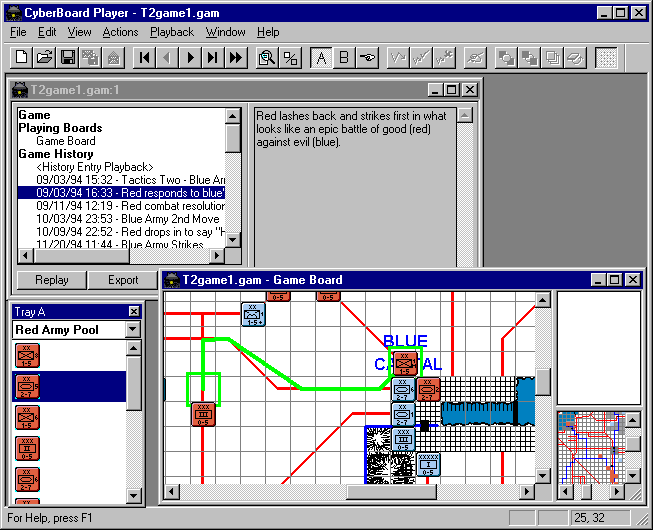Click the play next move arrow

[x=190, y=57]
